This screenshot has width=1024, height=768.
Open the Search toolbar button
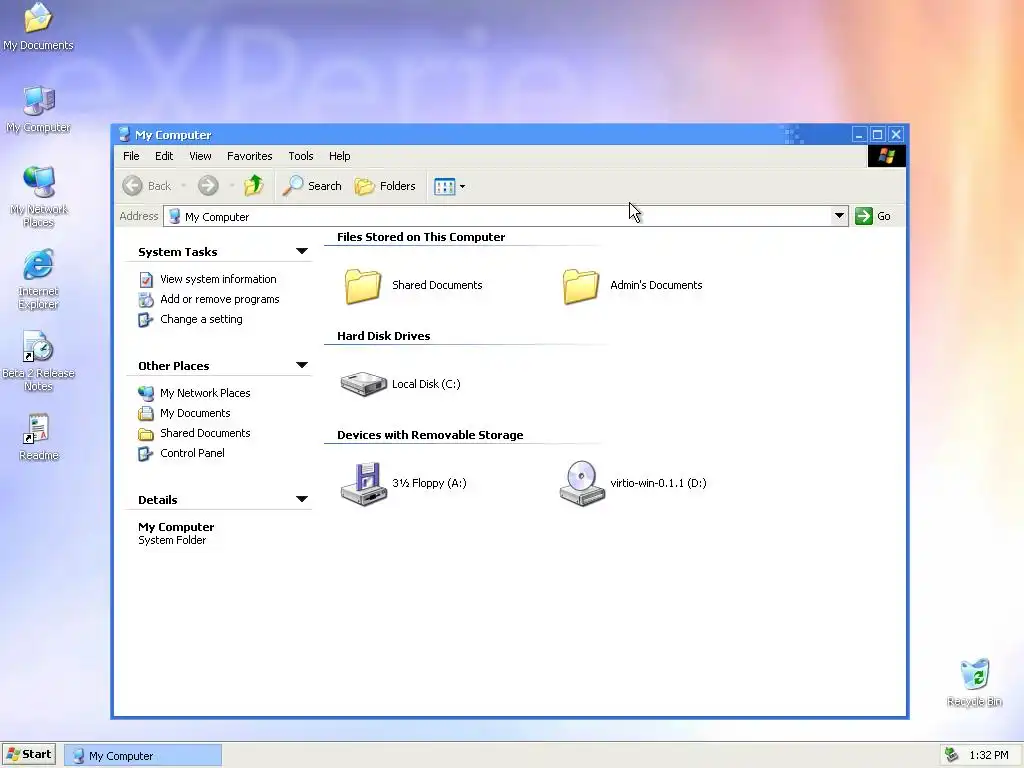coord(312,186)
